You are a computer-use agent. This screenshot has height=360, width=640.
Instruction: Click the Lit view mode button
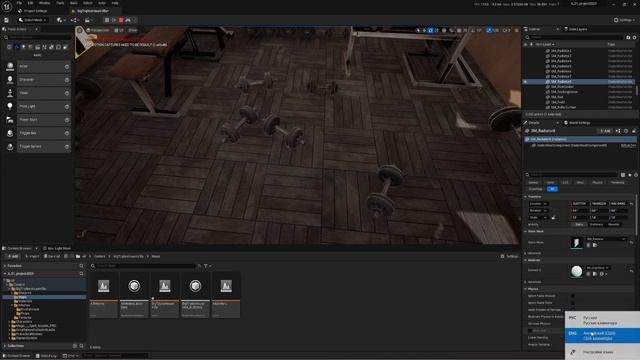pyautogui.click(x=119, y=30)
